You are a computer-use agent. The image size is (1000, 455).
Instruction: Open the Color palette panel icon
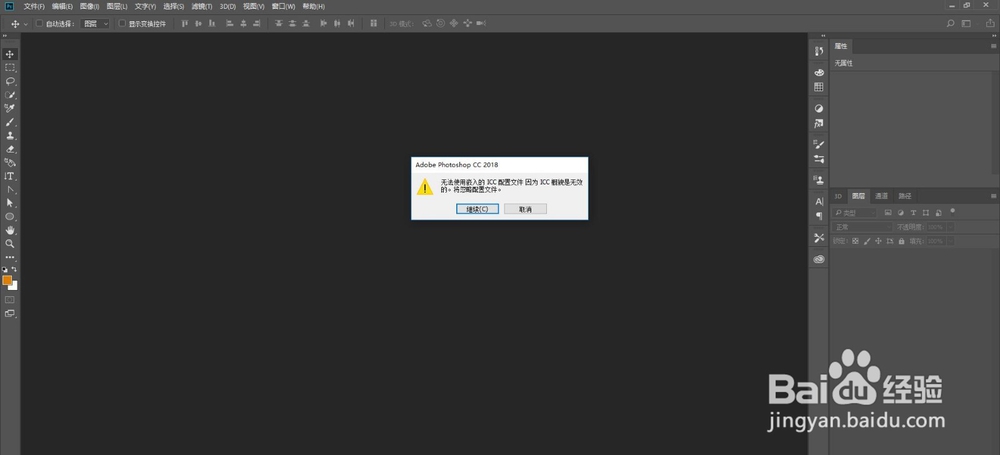point(820,73)
